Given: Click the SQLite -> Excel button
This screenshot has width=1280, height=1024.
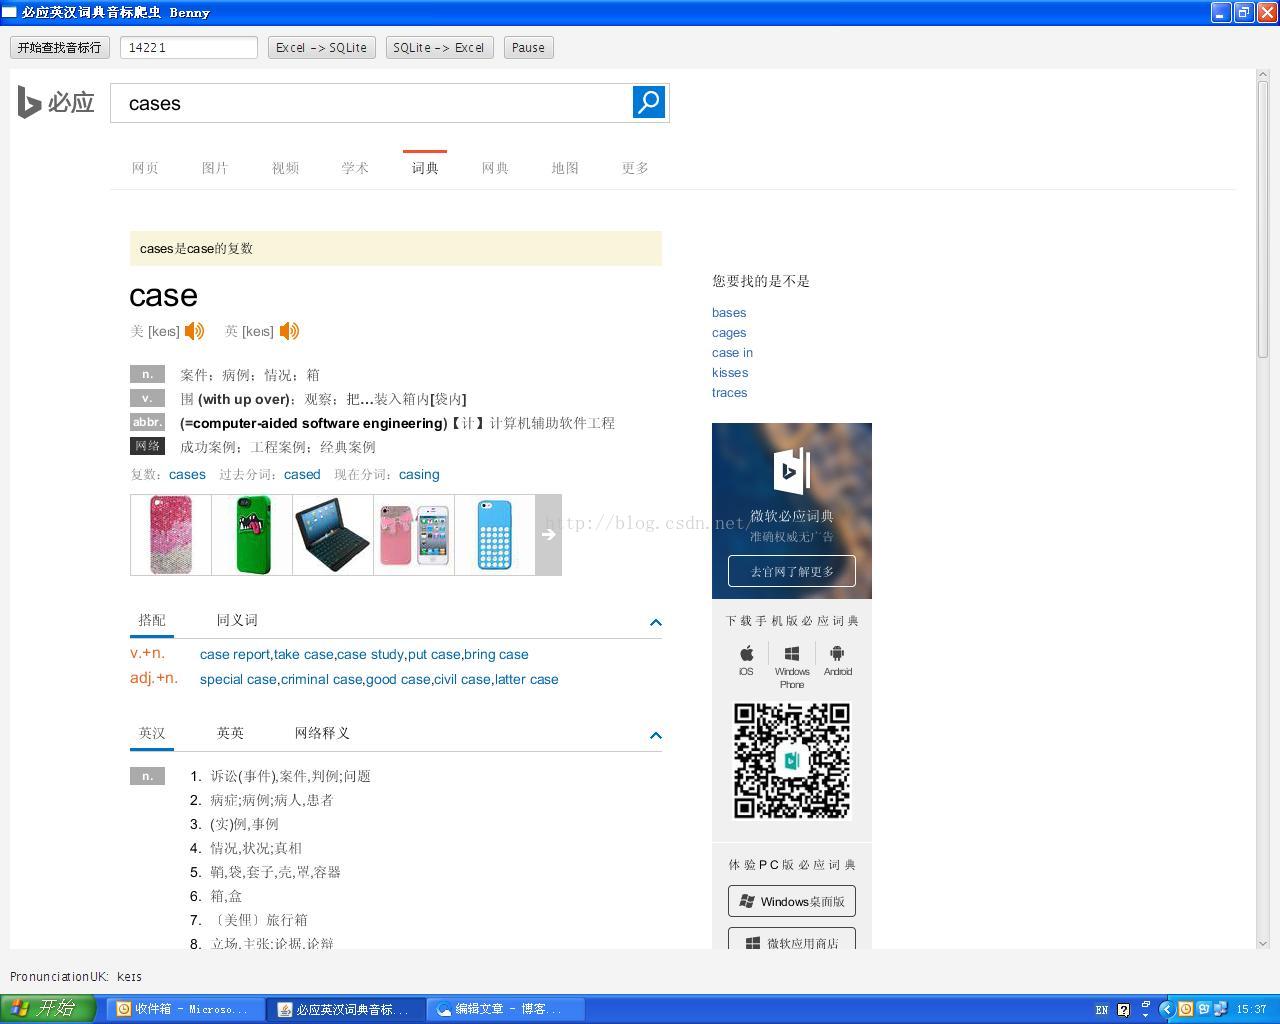Looking at the screenshot, I should [439, 47].
